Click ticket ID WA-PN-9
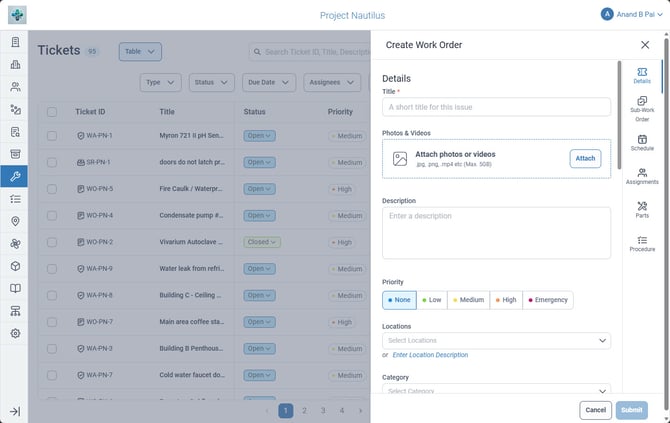The image size is (670, 423). tap(99, 269)
